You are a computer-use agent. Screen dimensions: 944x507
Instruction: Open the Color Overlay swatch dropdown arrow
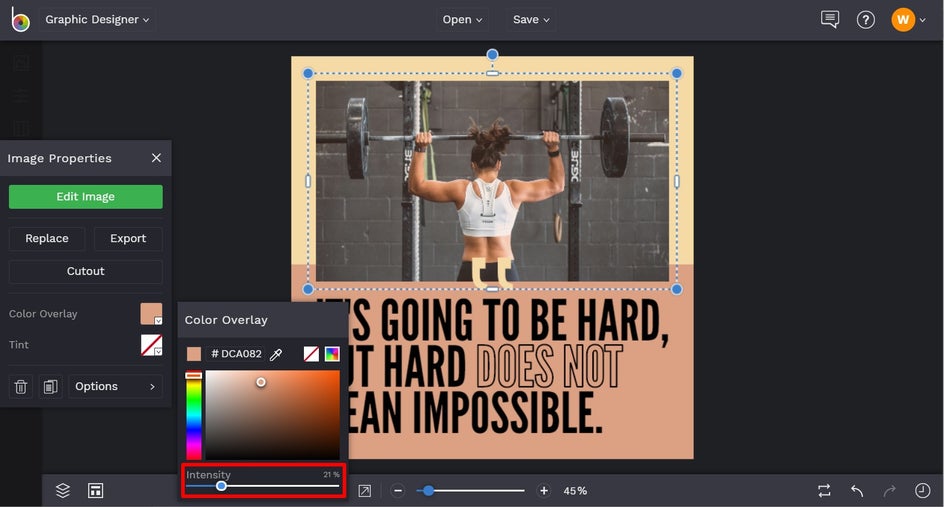pos(158,320)
